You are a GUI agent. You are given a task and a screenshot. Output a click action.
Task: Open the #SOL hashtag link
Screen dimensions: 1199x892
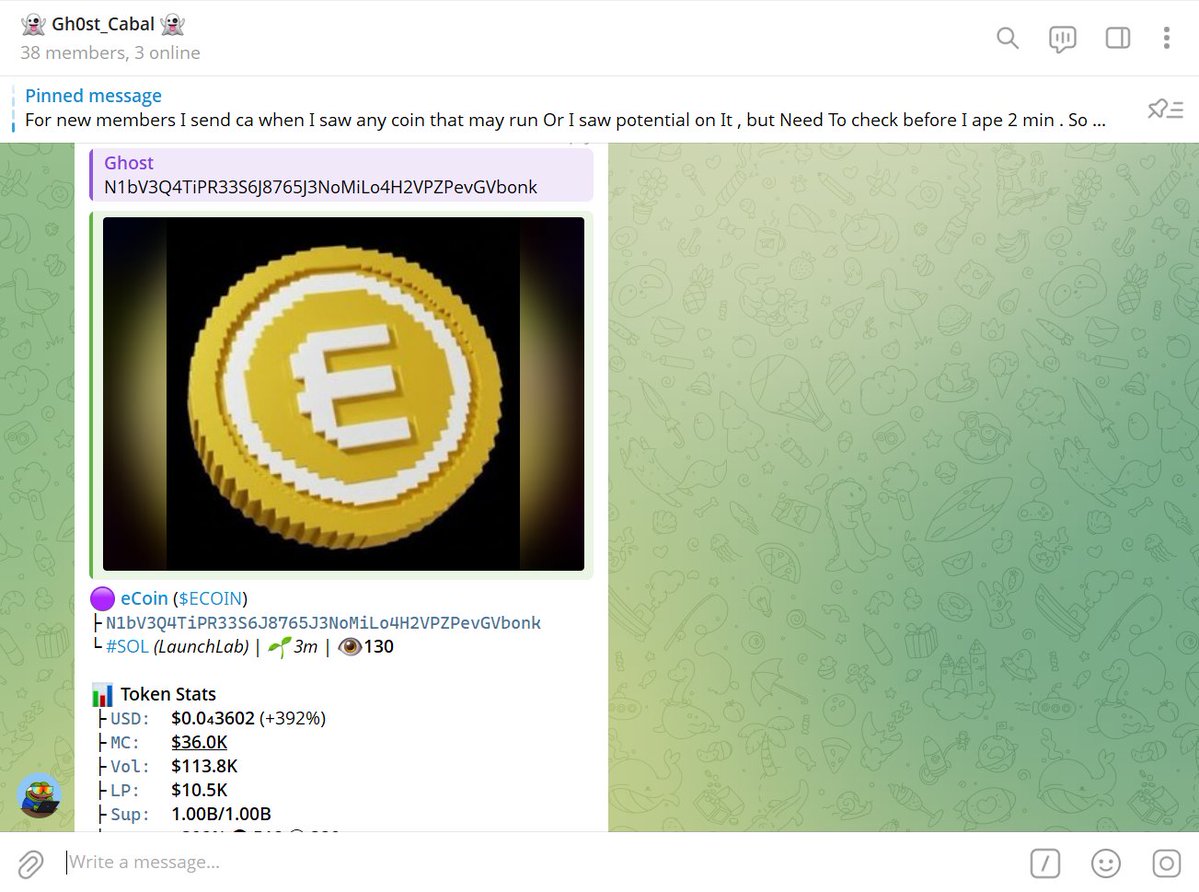(127, 647)
